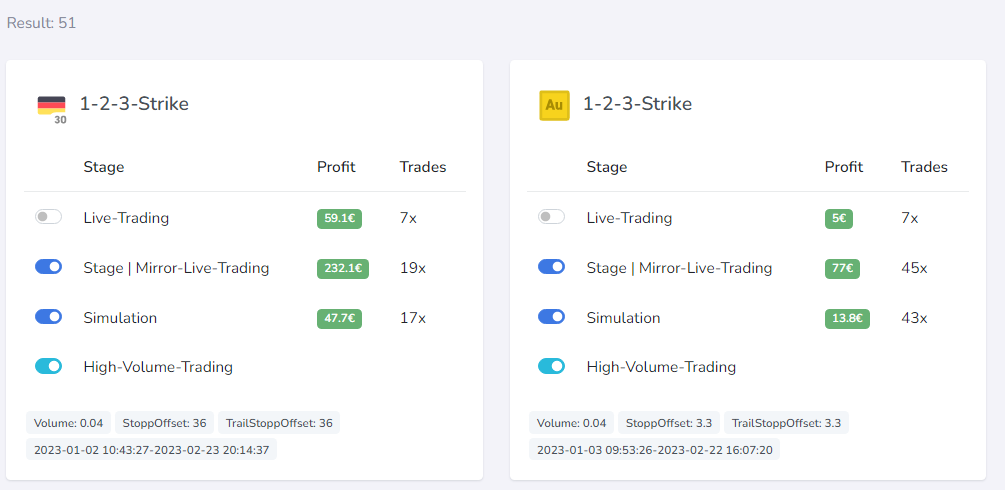Turn off Simulation in the Au gold card

click(551, 317)
